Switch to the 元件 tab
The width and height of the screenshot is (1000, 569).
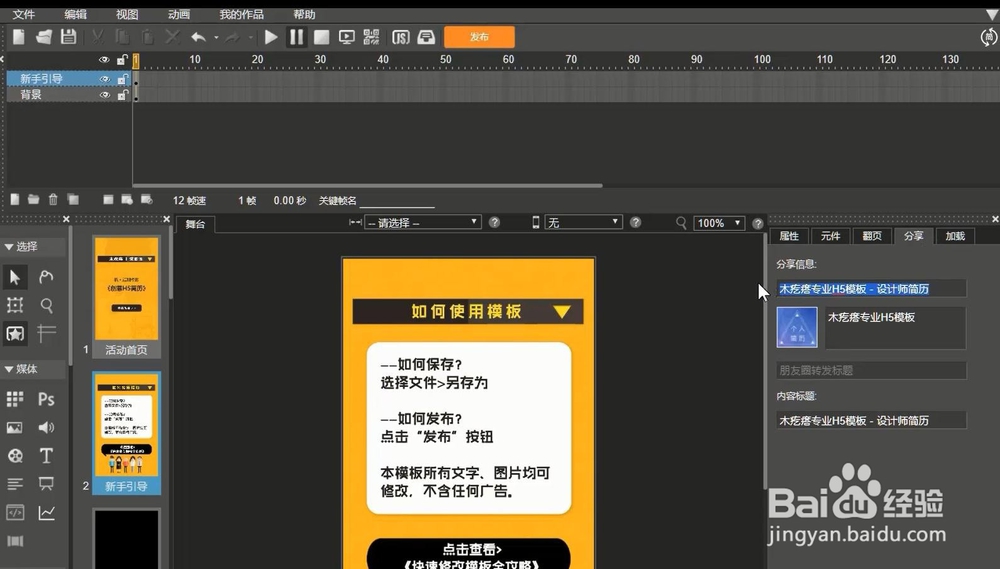[830, 236]
